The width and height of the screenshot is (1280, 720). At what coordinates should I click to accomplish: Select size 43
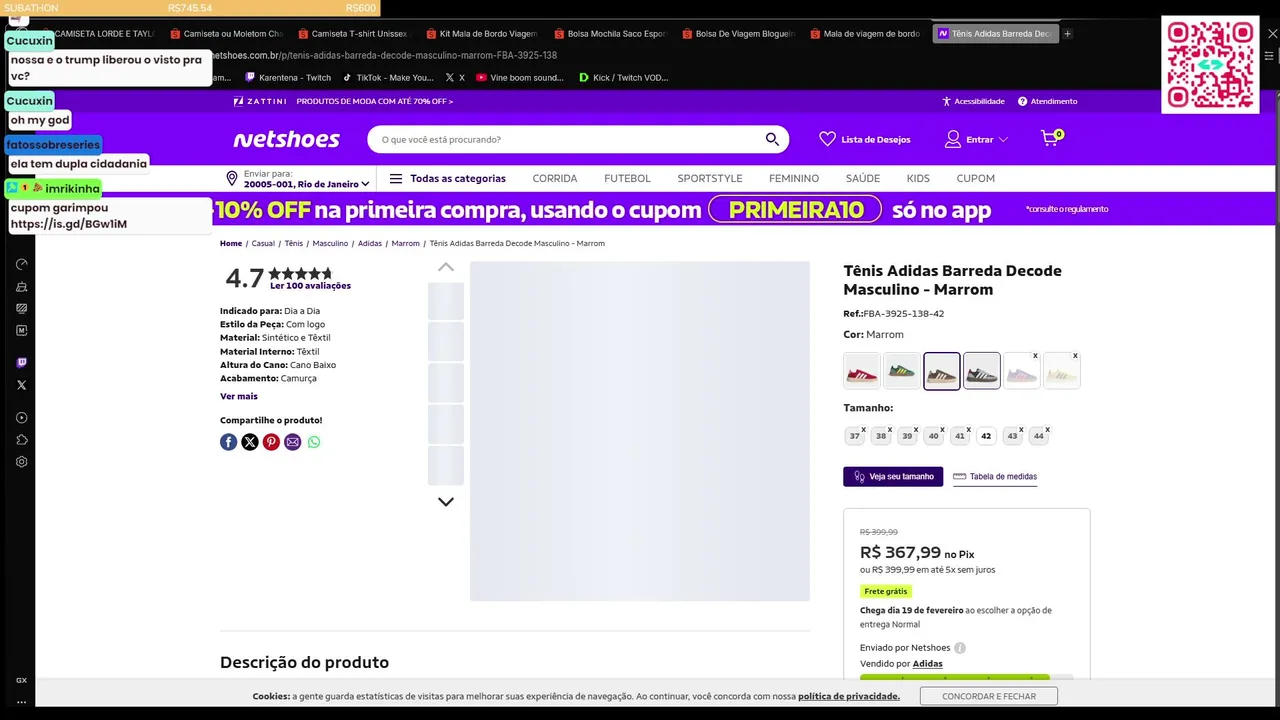point(1012,436)
